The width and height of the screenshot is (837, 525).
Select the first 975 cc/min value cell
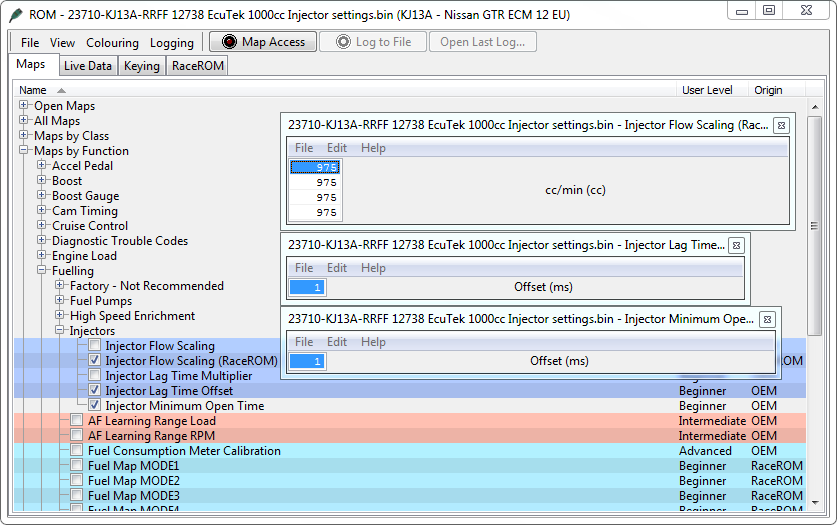click(x=315, y=167)
